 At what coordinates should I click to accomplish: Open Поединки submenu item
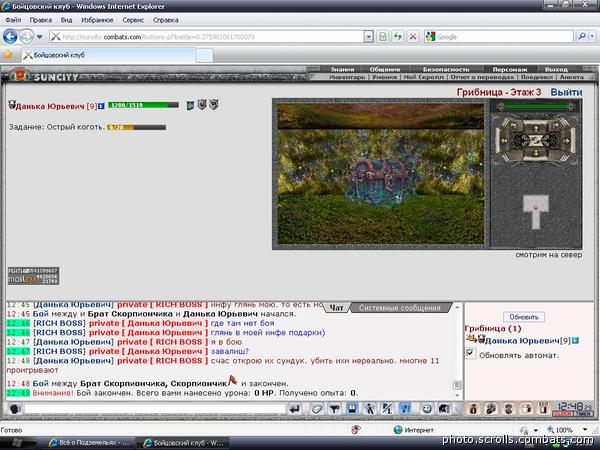537,77
